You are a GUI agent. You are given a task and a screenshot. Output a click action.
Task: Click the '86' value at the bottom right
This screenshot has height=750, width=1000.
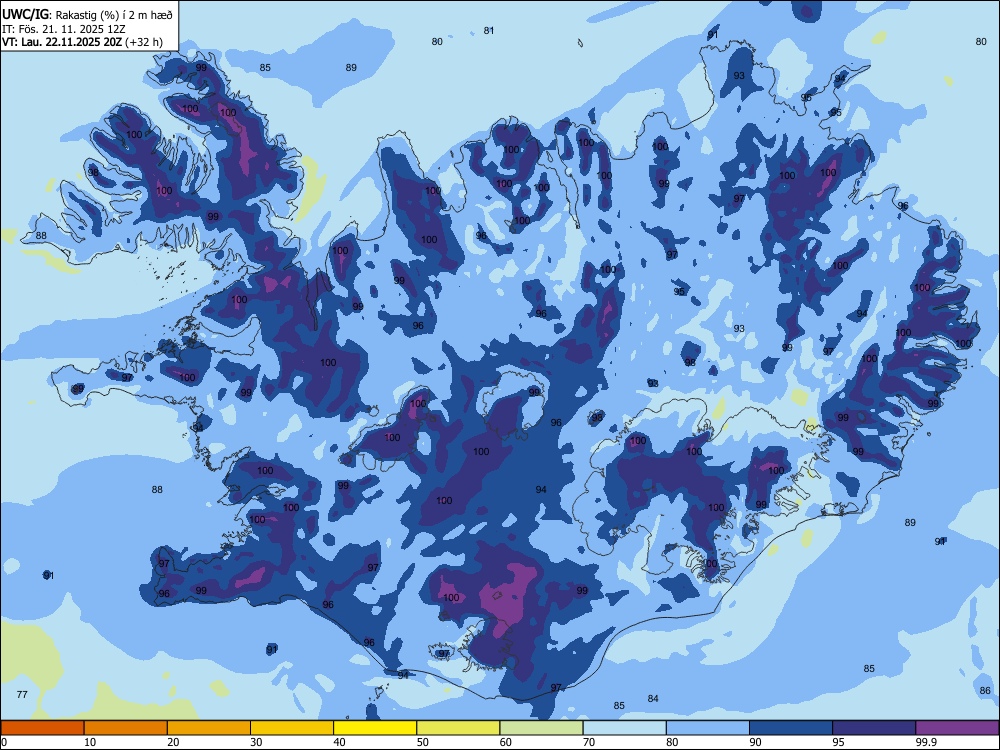coord(985,690)
